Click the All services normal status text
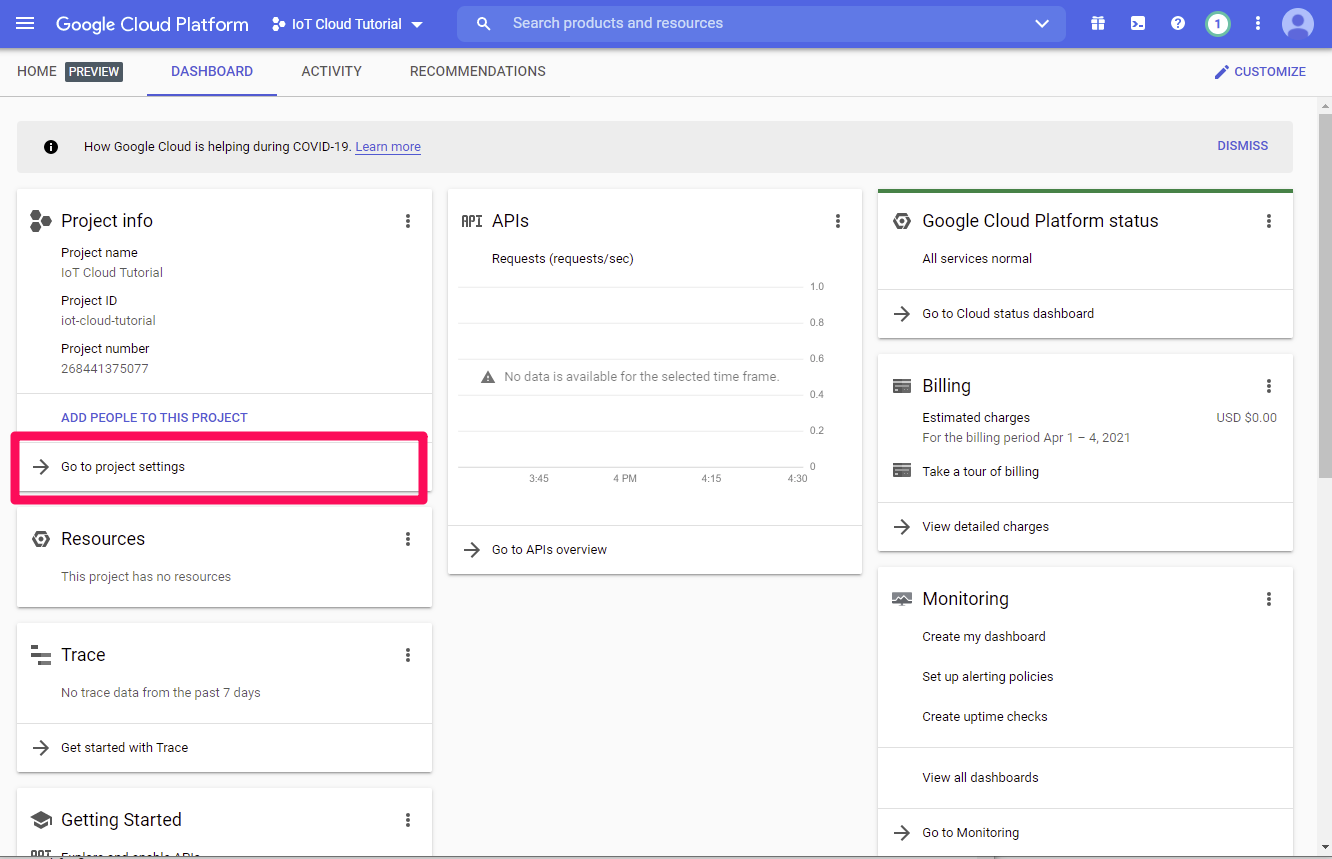The height and width of the screenshot is (859, 1332). pos(977,259)
